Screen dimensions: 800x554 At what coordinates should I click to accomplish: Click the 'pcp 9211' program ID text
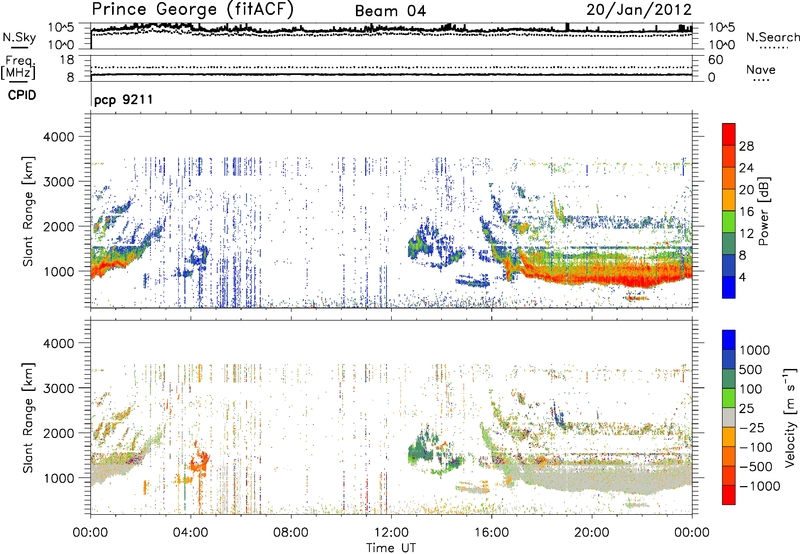(x=123, y=99)
